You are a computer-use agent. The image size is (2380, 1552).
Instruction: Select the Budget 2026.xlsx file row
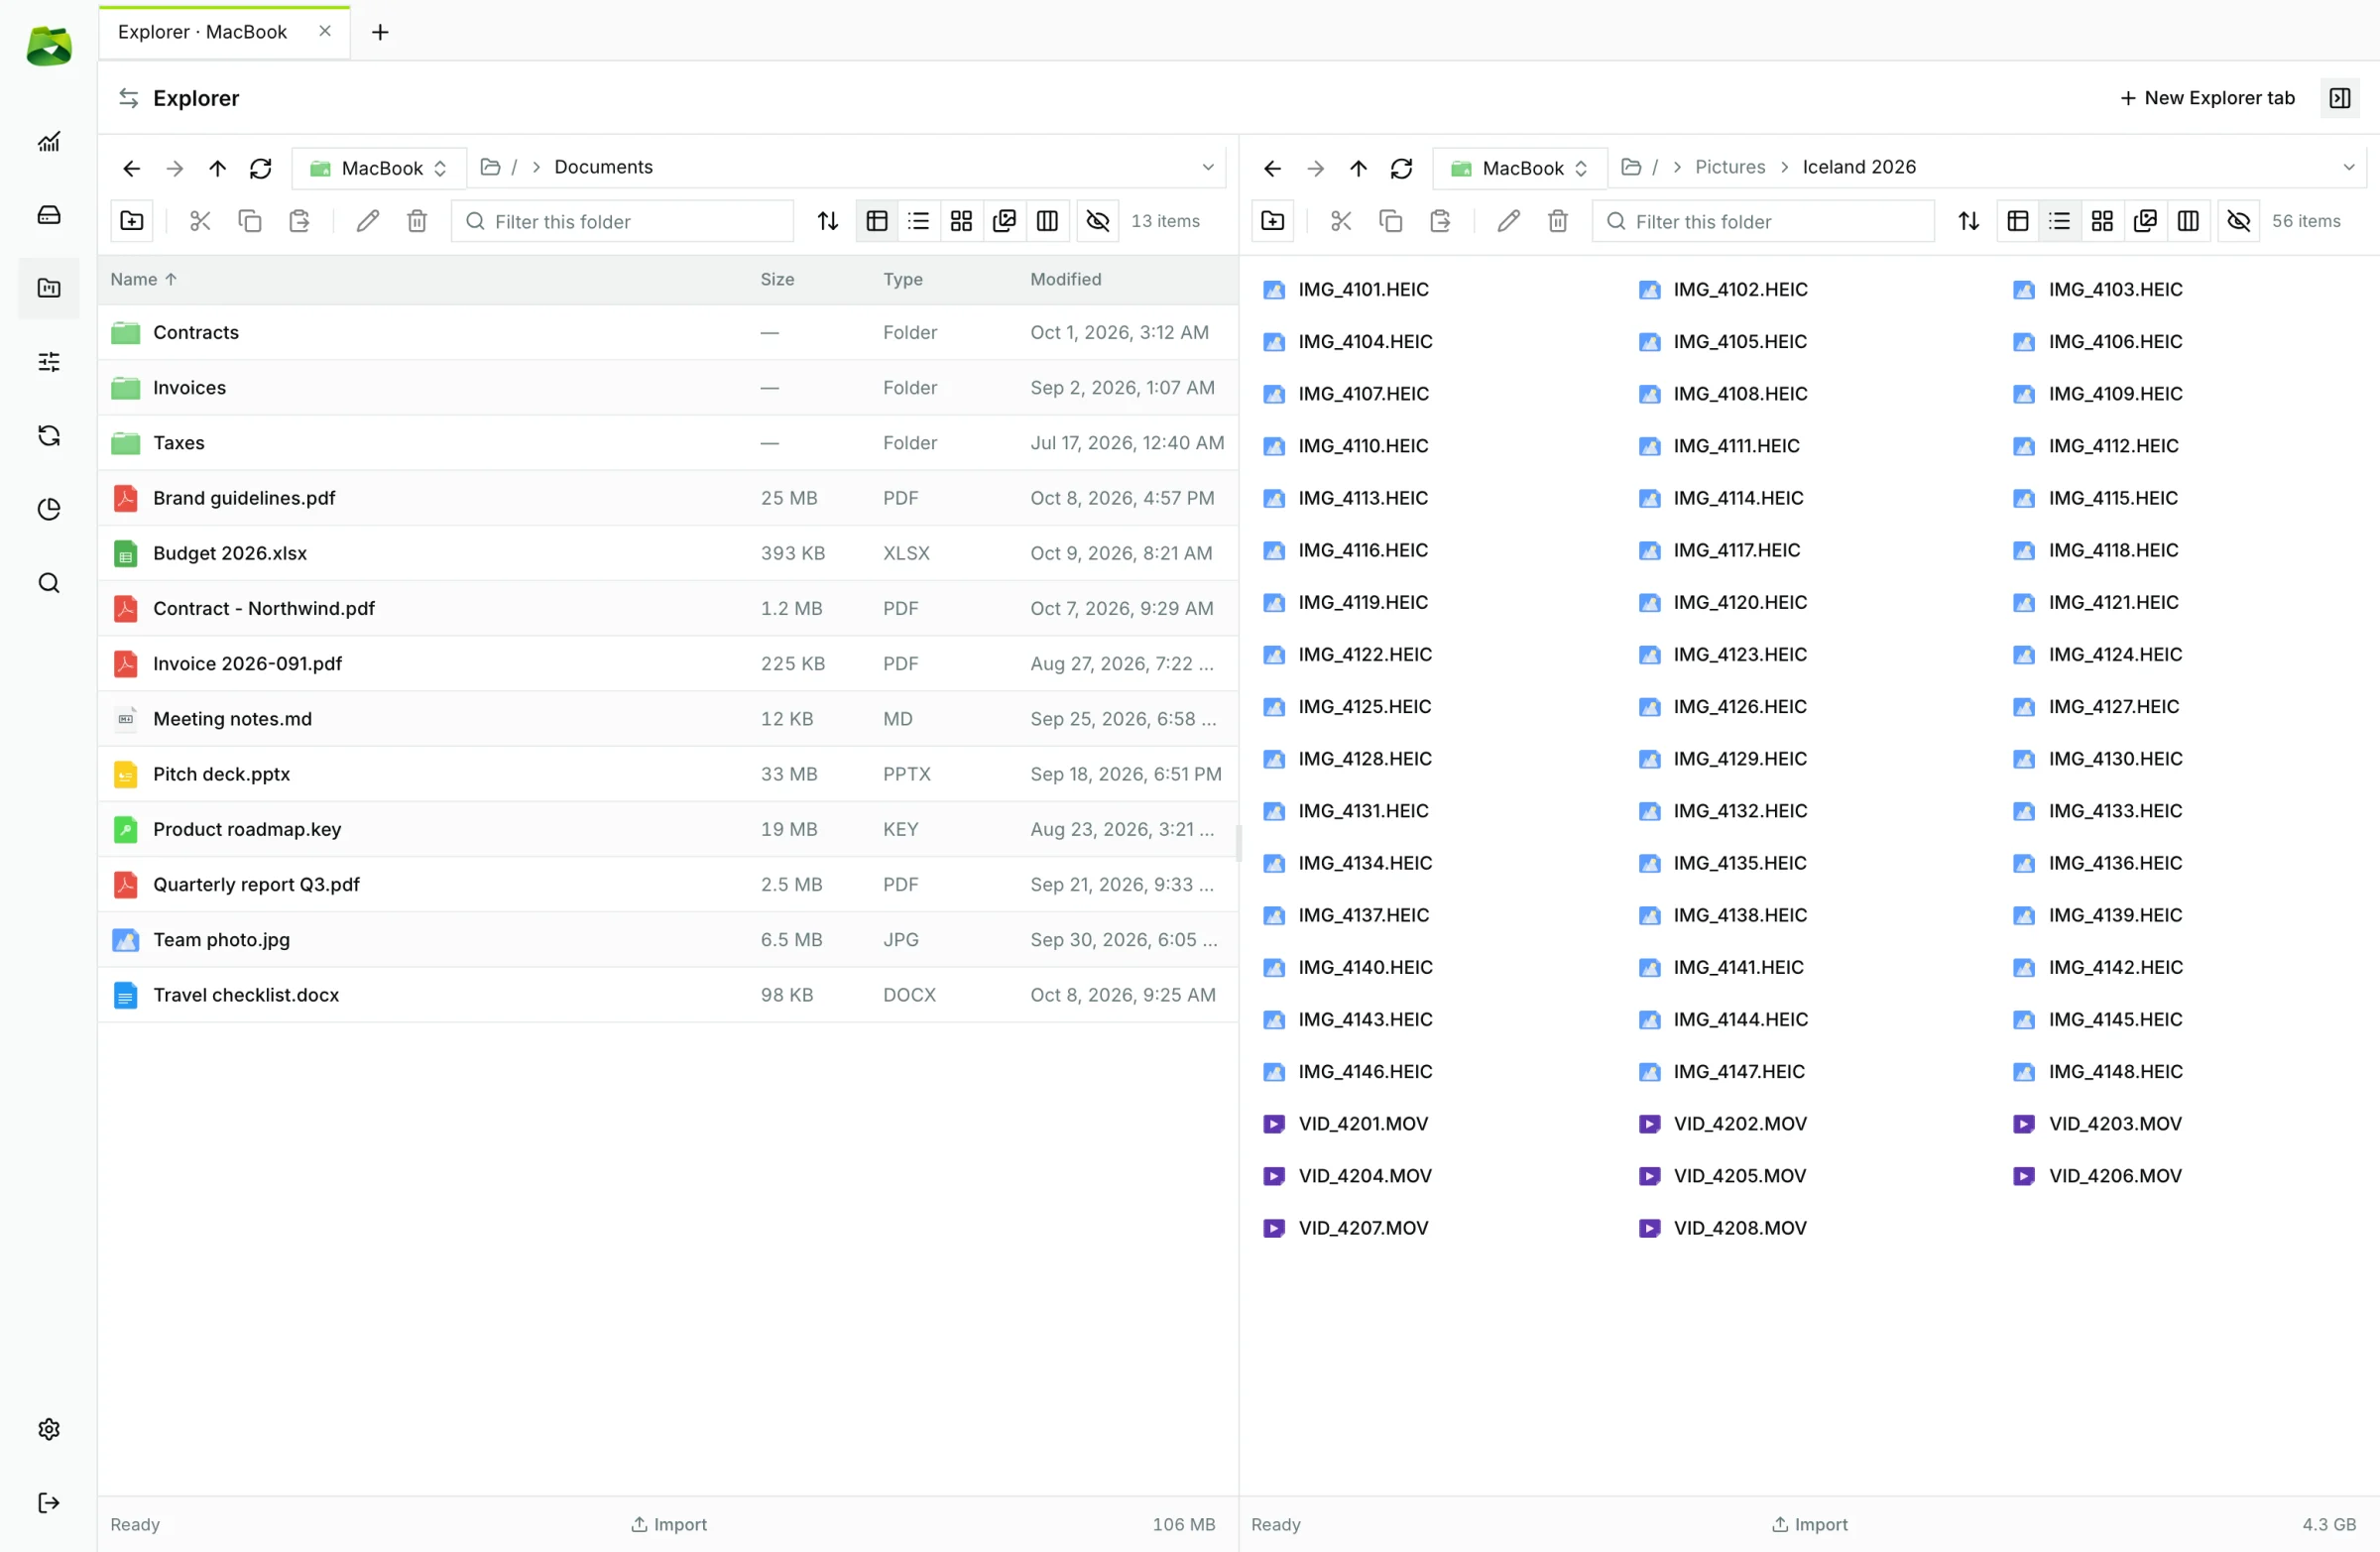coord(668,553)
